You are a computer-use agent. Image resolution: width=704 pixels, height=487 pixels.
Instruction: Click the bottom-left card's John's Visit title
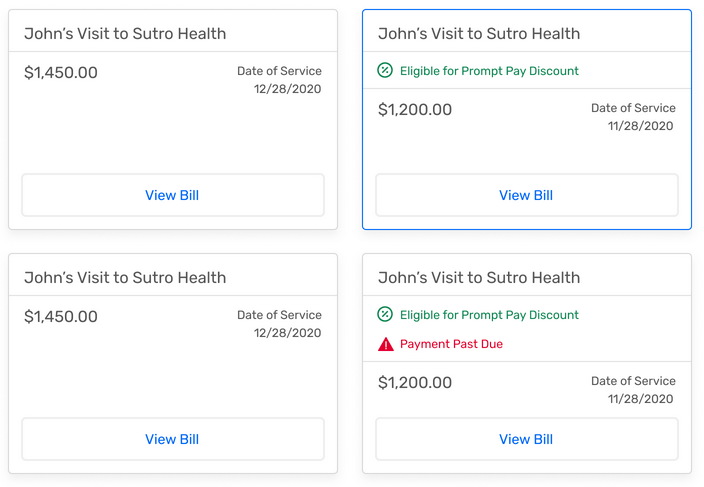coord(125,278)
